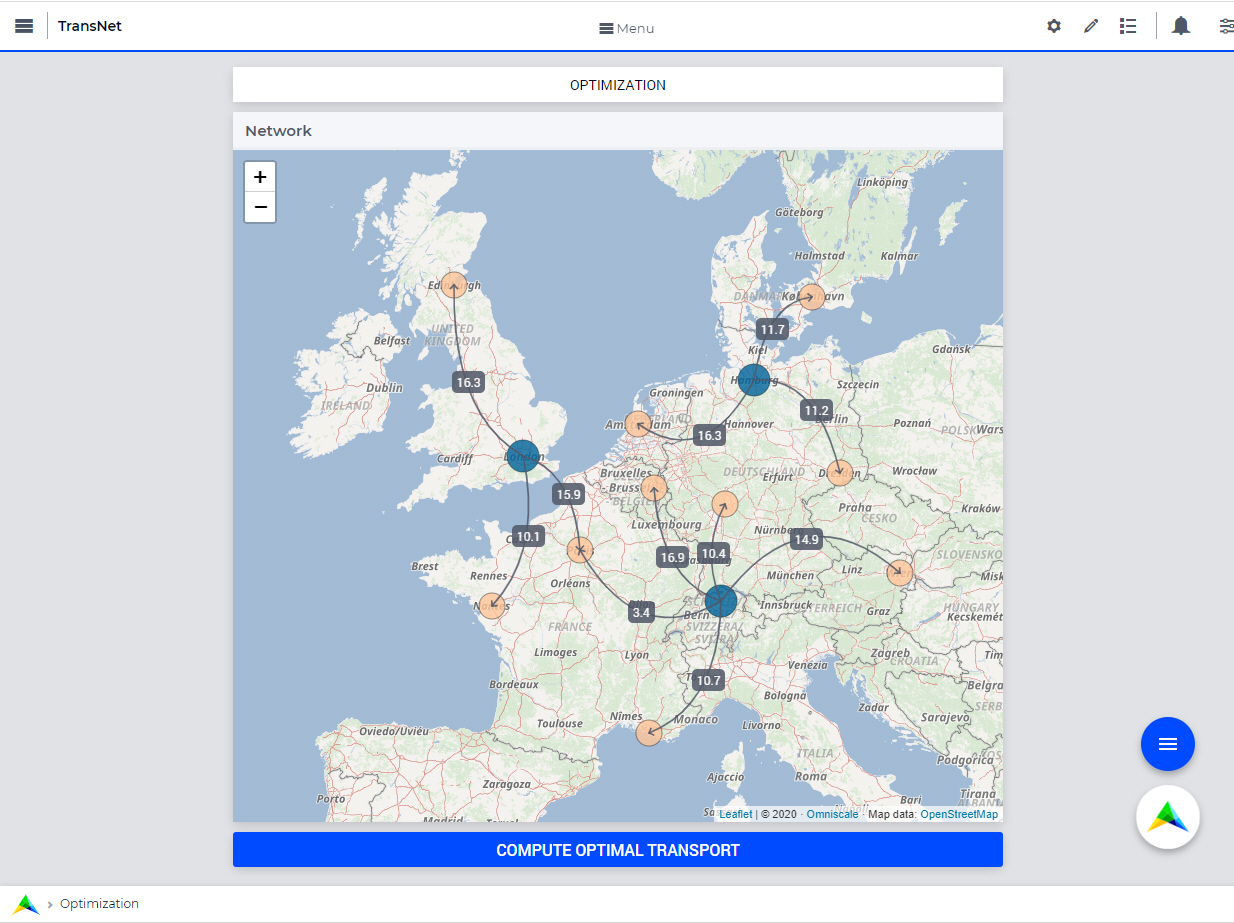Click the 16.3 label below Edinburgh
Screen dimensions: 1234x923
click(468, 381)
